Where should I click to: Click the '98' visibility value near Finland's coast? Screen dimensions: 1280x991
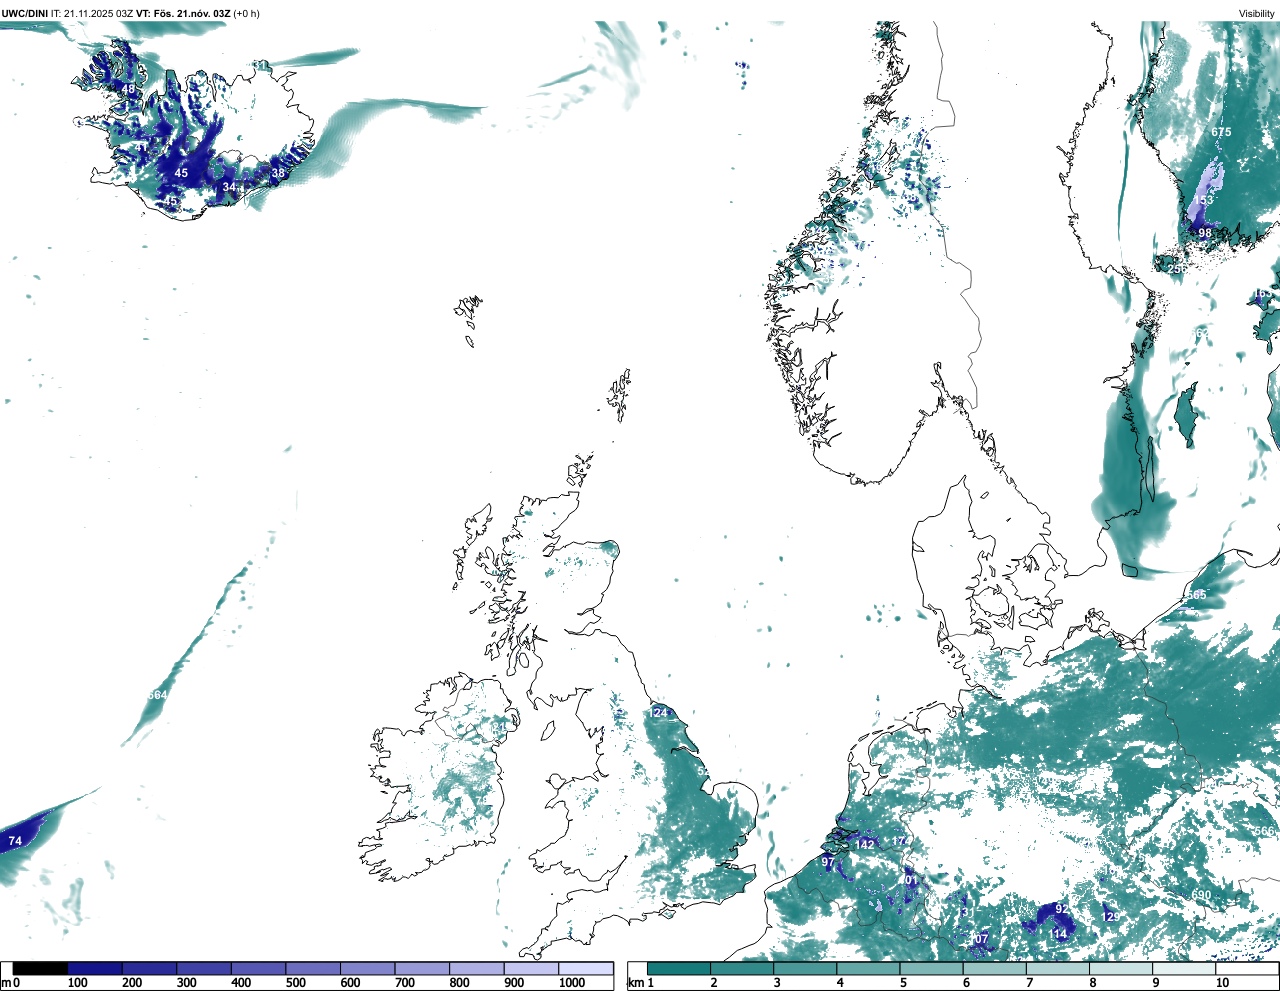point(1205,233)
